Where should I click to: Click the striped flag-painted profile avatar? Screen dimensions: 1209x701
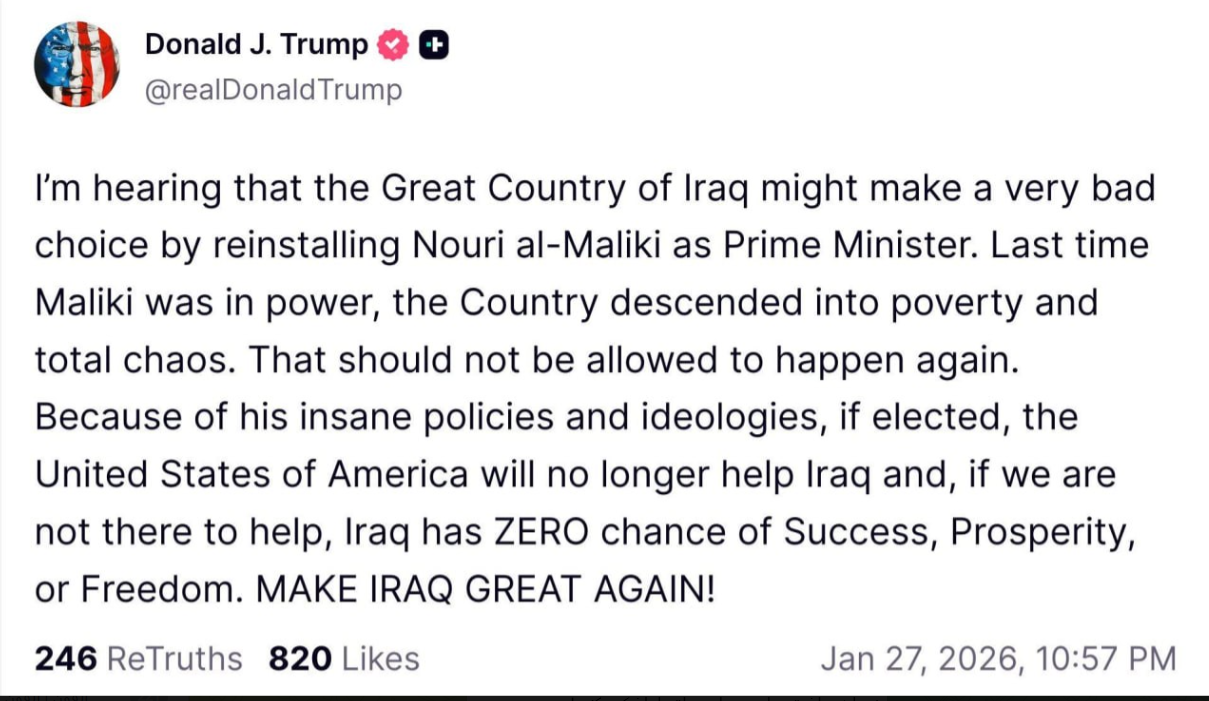click(77, 64)
